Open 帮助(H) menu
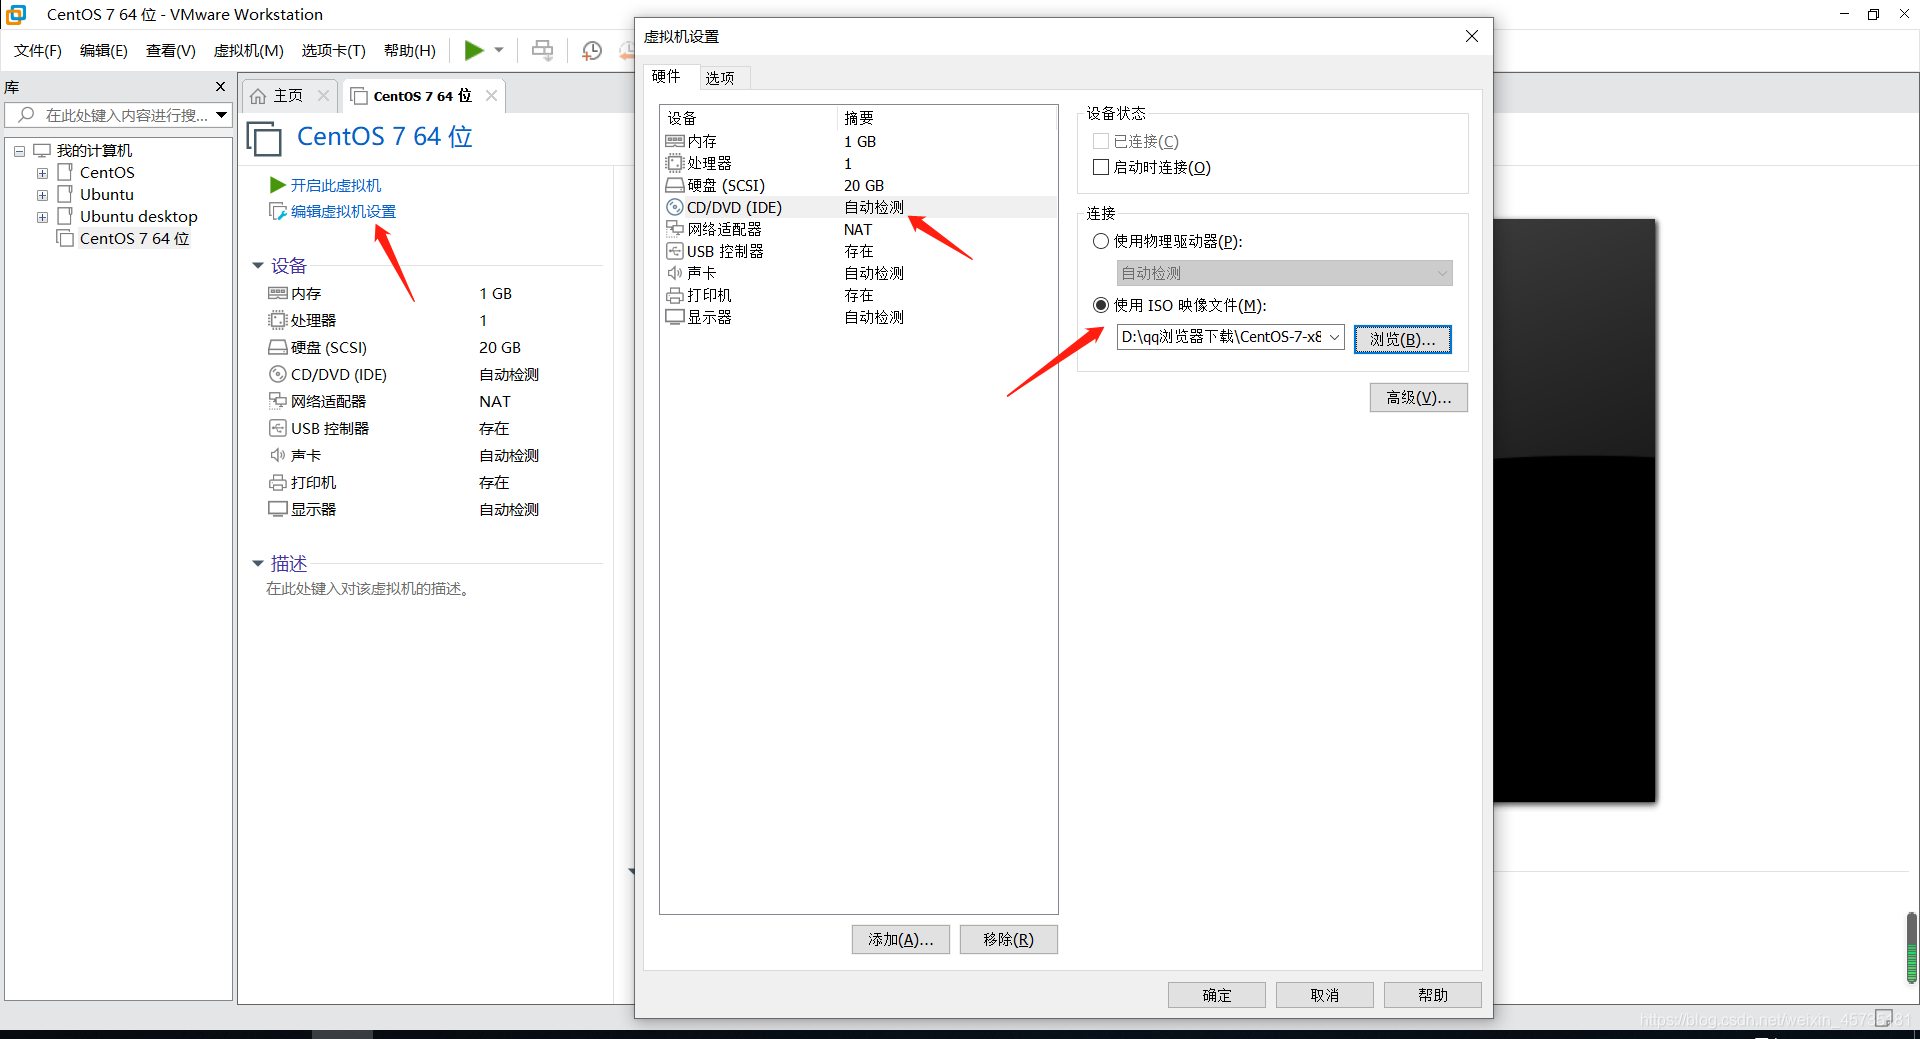The image size is (1920, 1039). click(x=410, y=51)
